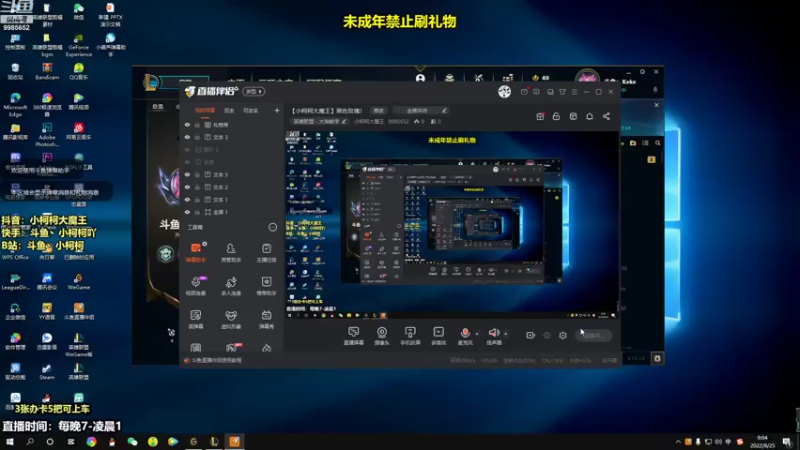
Task: Open the 多人连麦 multi-person mic tool
Action: click(x=231, y=285)
